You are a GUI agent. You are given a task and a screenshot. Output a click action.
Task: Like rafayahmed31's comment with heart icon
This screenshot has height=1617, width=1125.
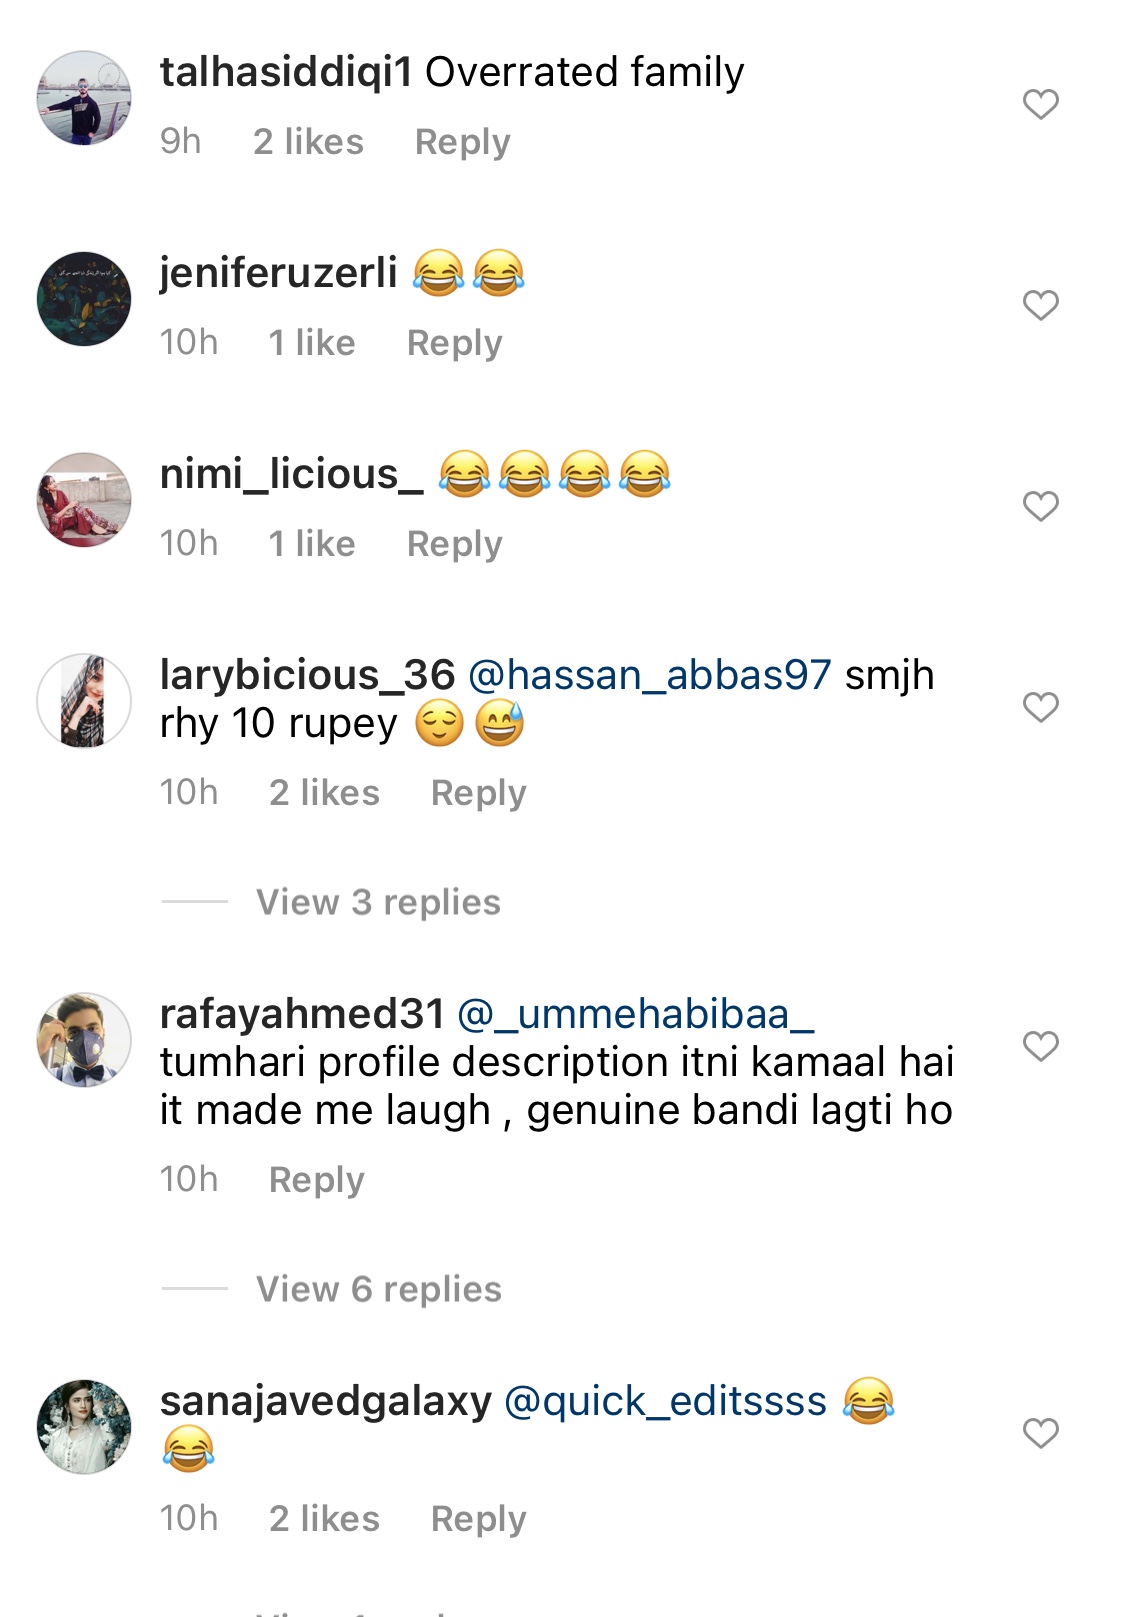tap(1040, 1046)
